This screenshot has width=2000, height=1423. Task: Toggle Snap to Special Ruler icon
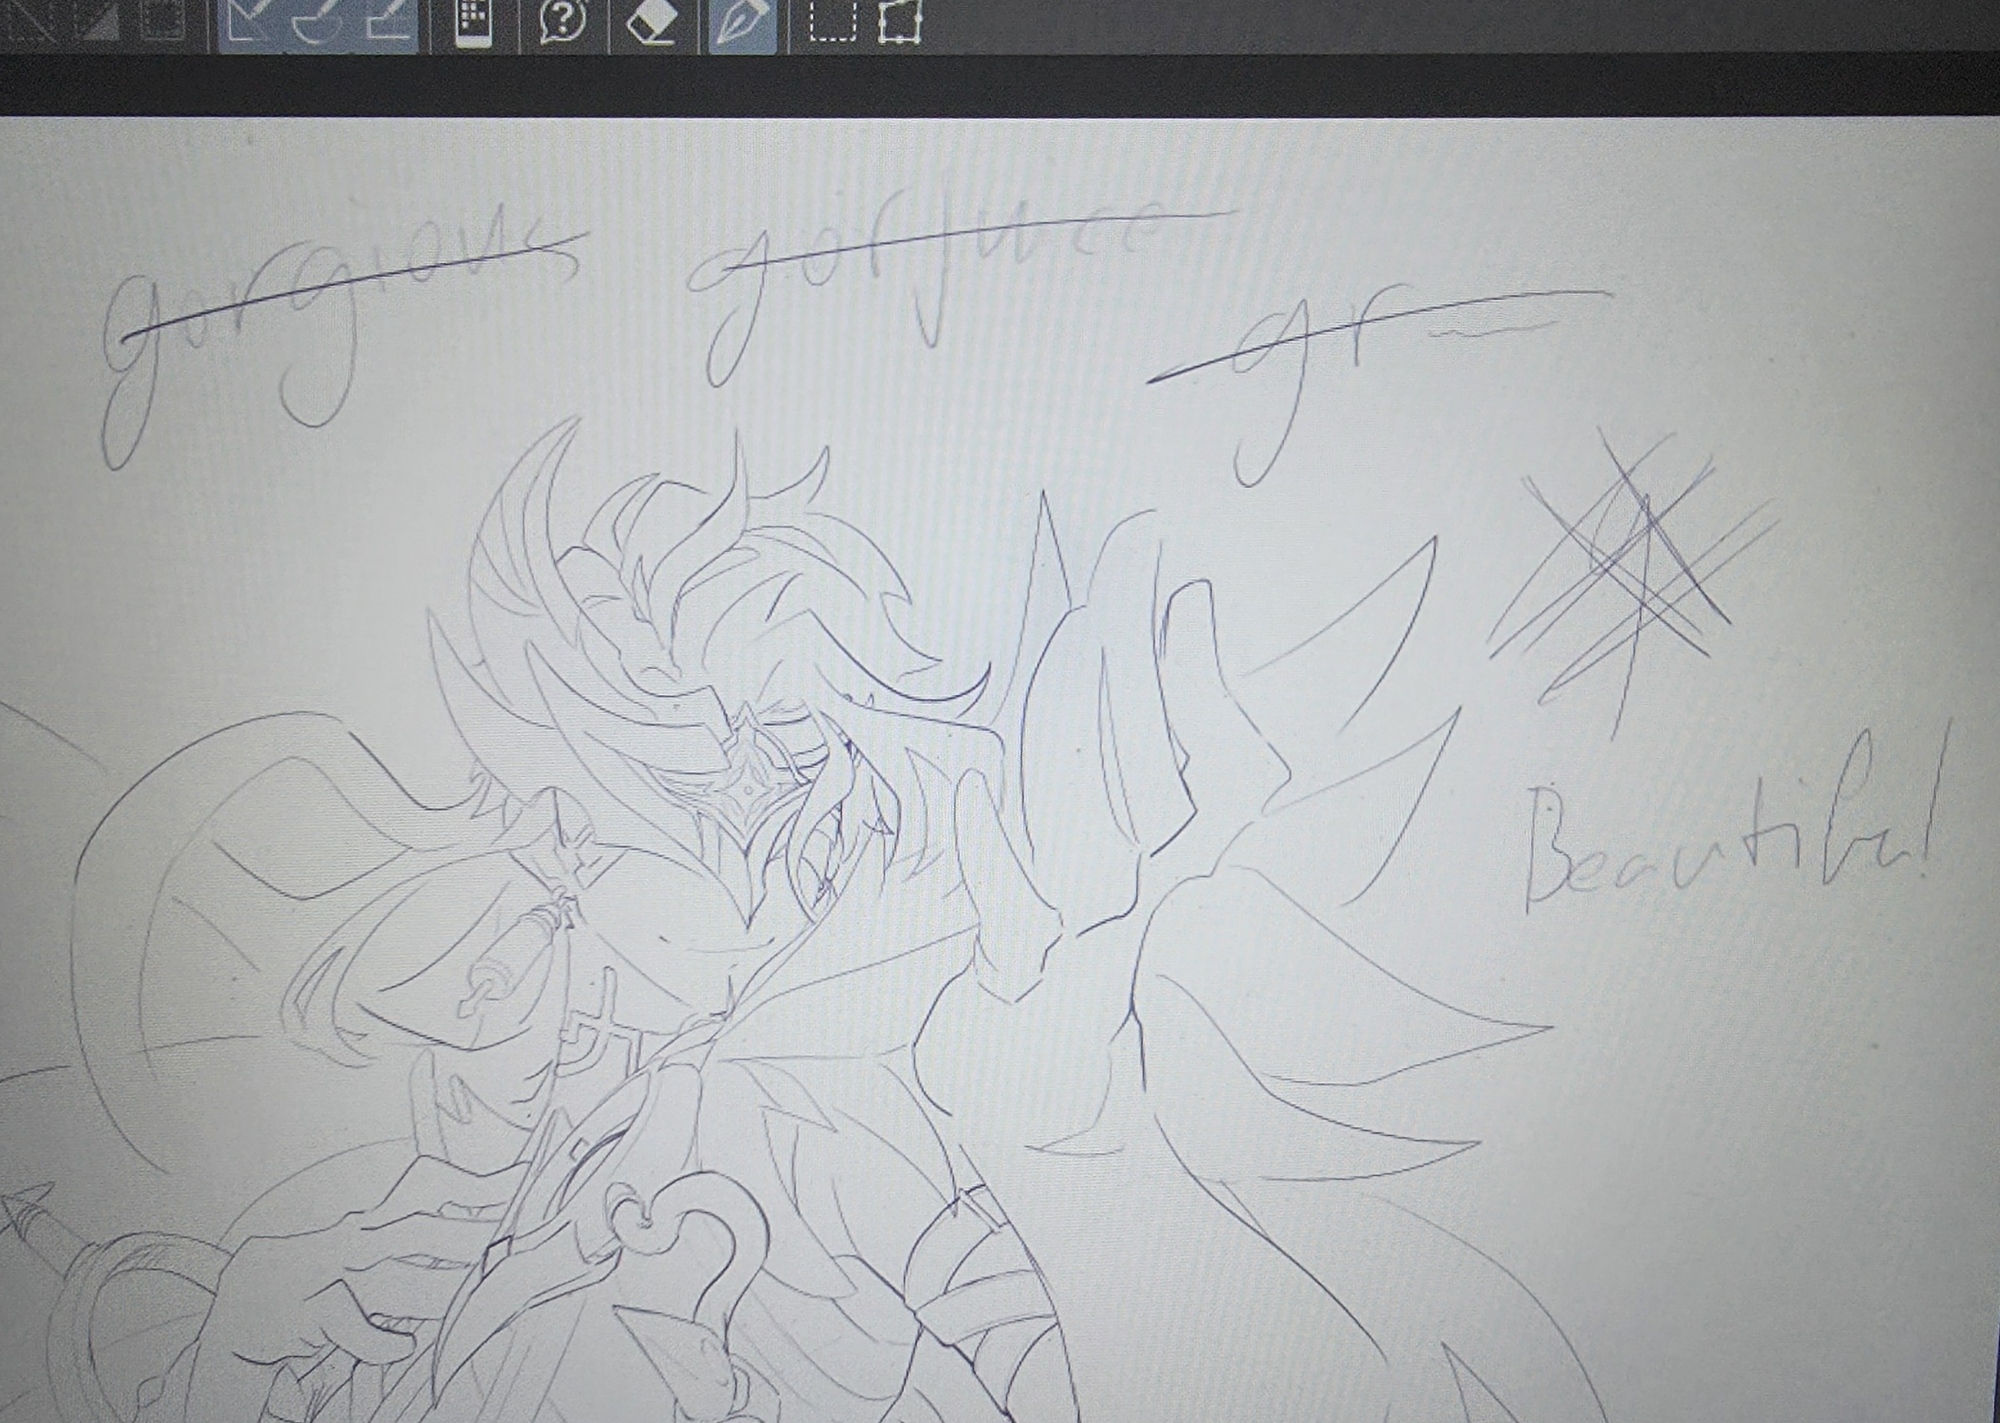click(316, 21)
